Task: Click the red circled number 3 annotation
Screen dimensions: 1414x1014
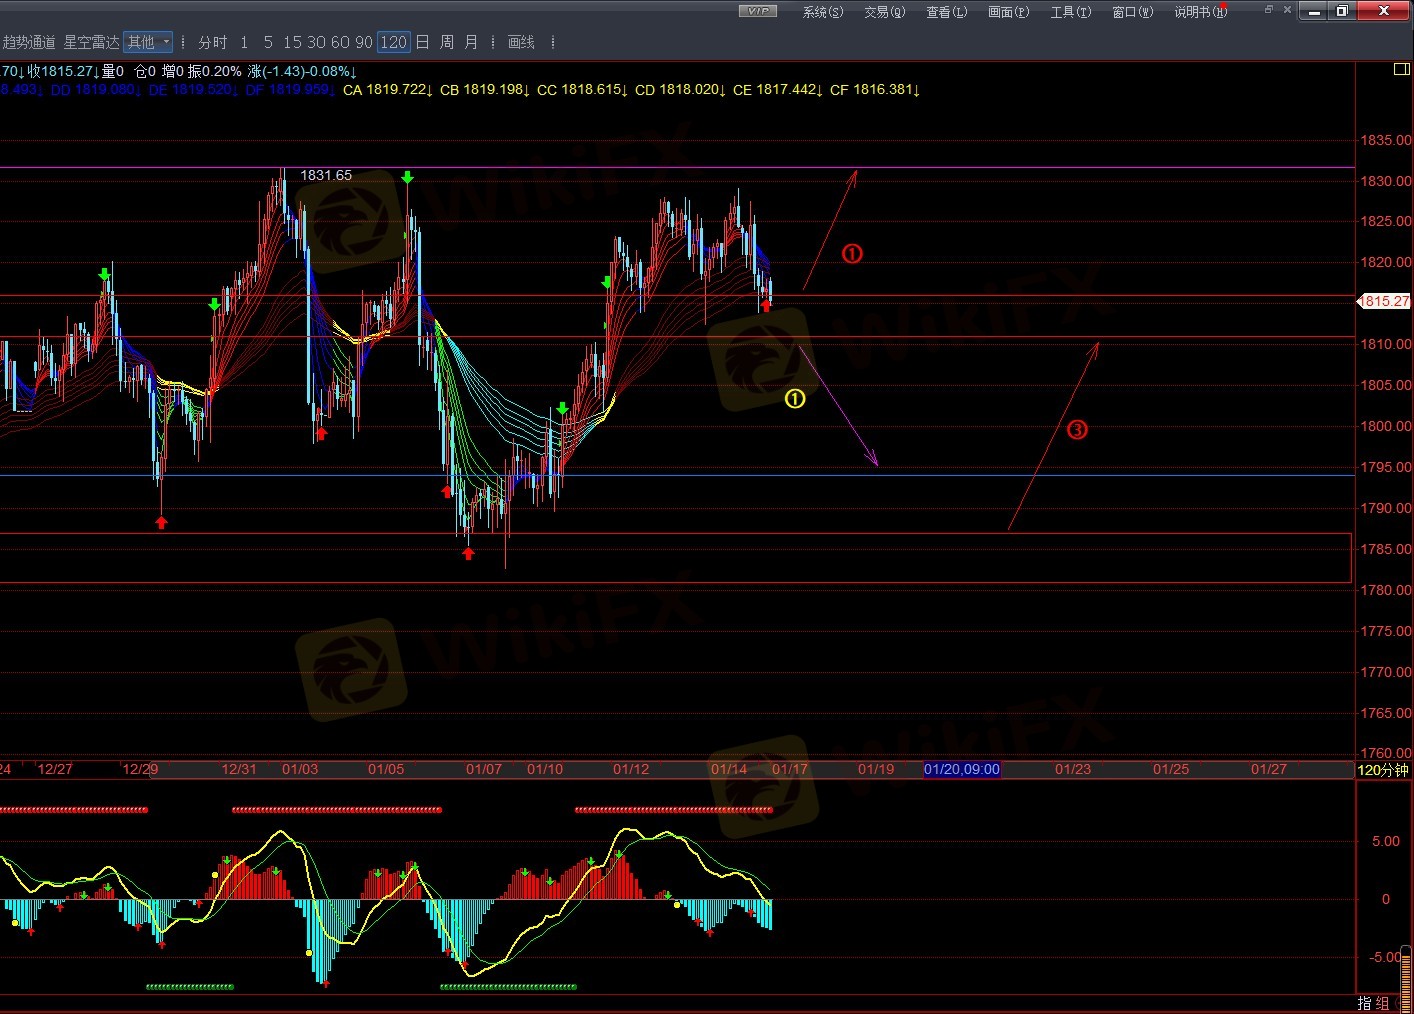Action: click(1077, 430)
